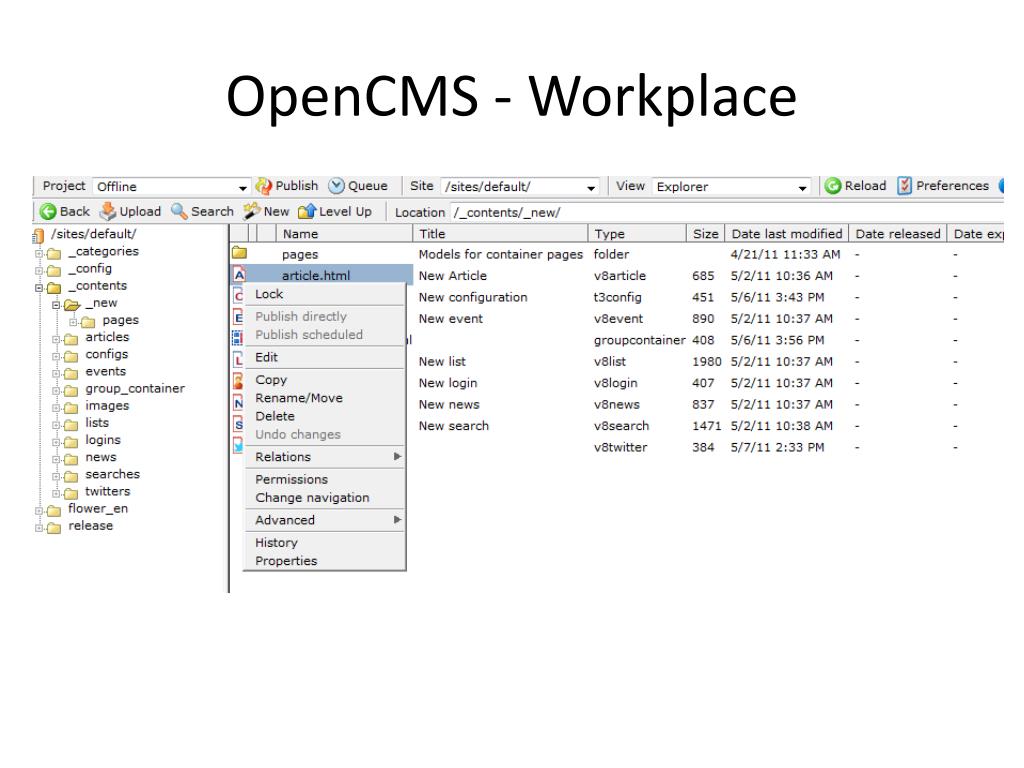Expand the flower_en tree node
Screen dimensions: 1024x768
tap(39, 510)
